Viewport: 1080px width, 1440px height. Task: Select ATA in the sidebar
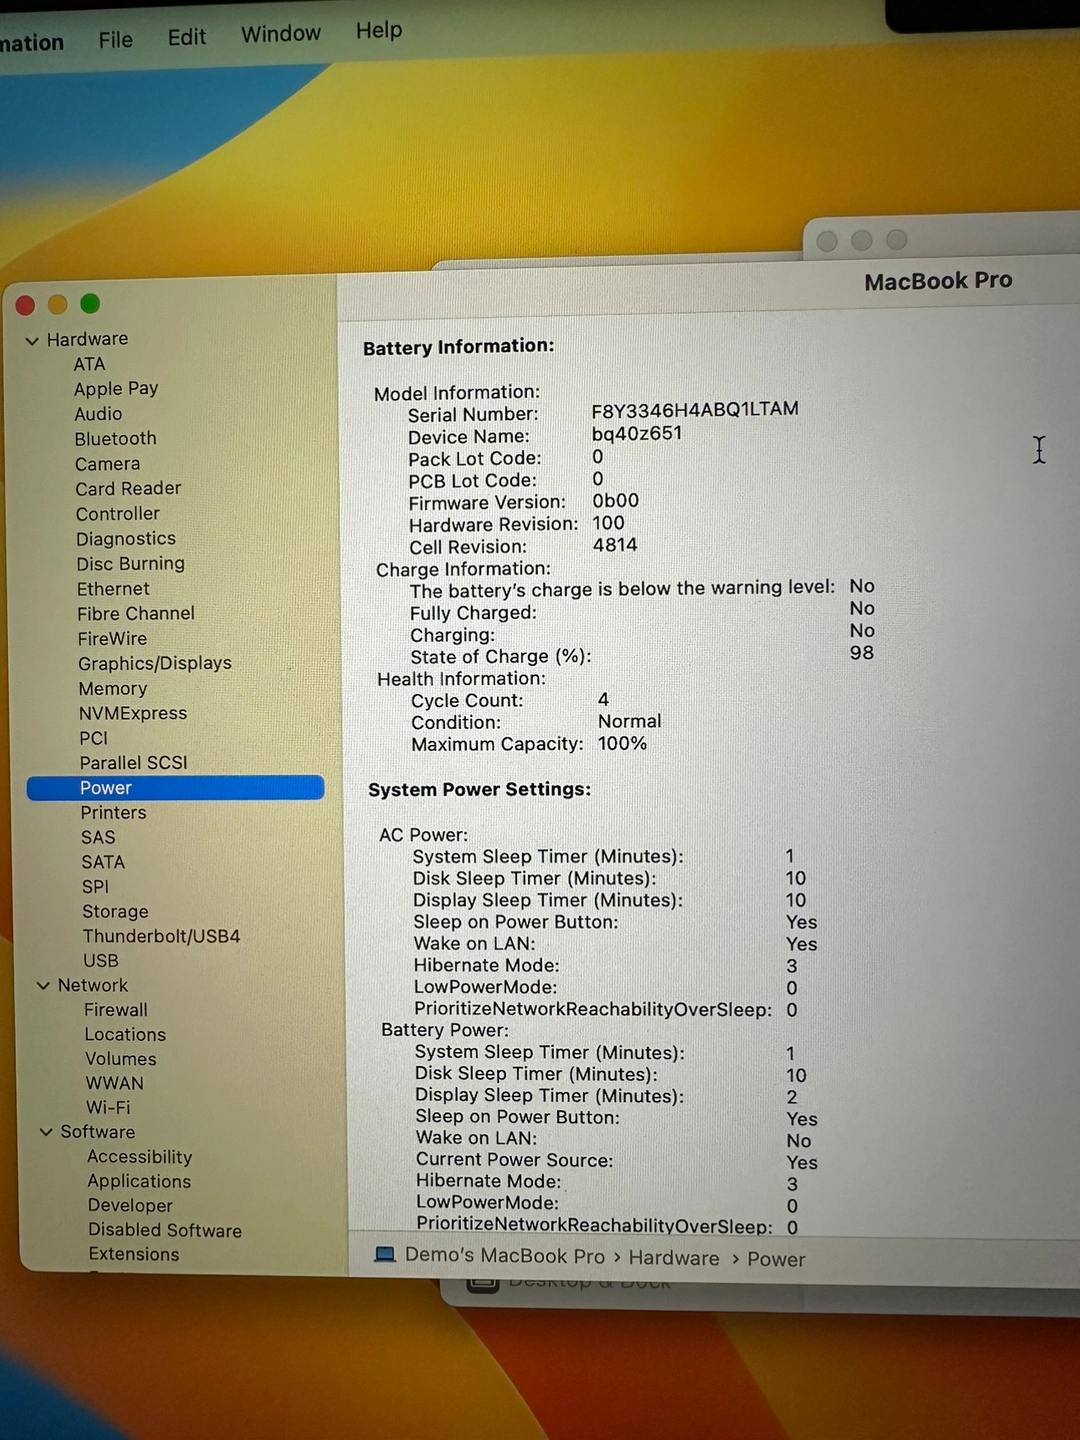[x=89, y=364]
